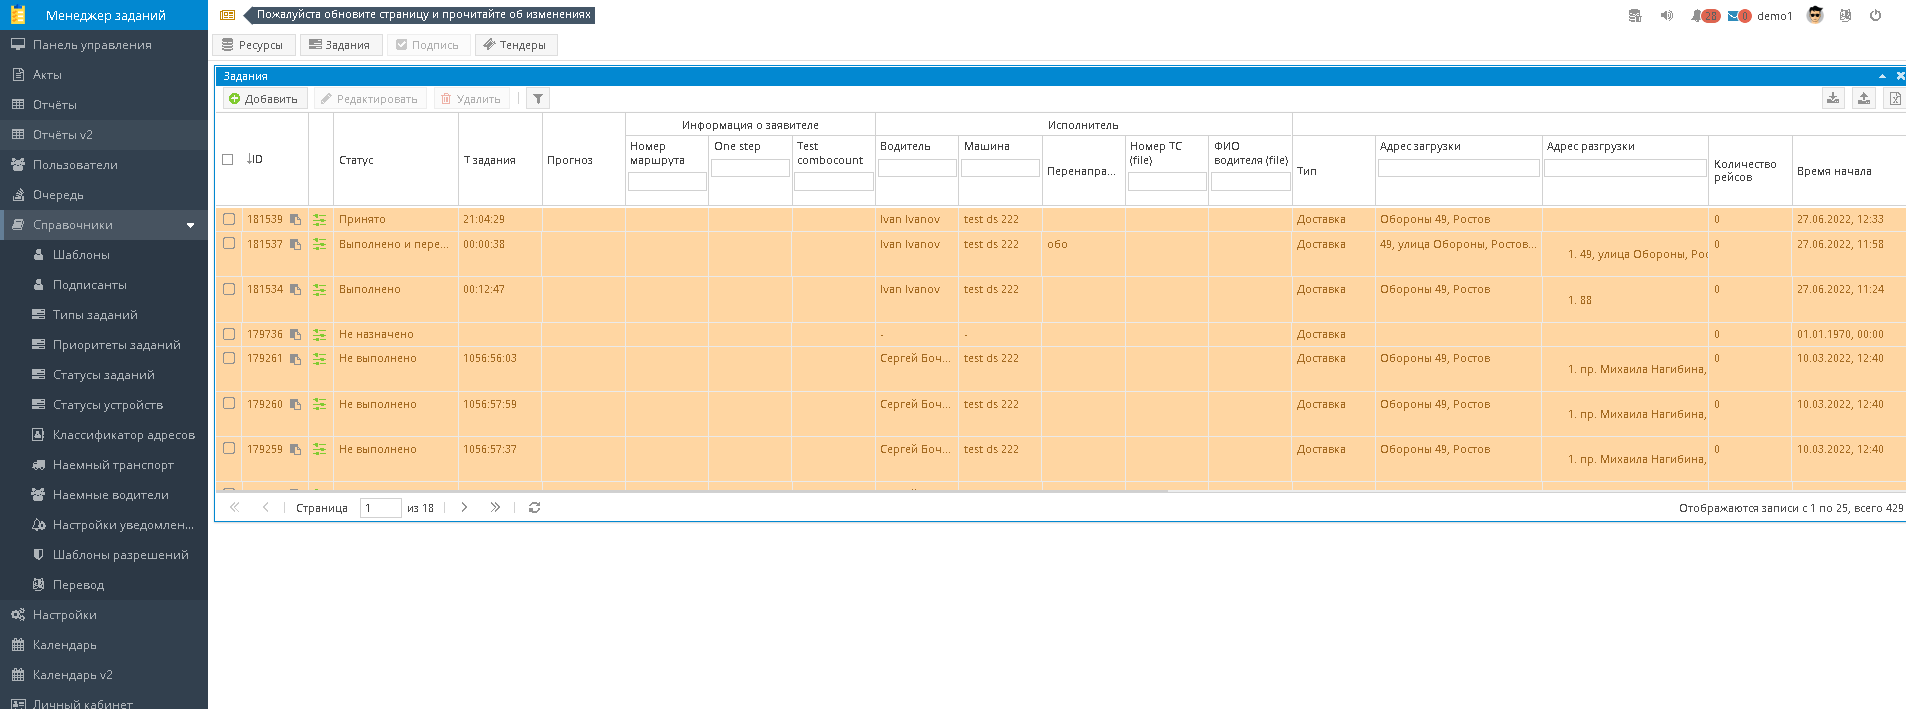This screenshot has width=1906, height=709.
Task: Switch to the Ресурсы tab
Action: pyautogui.click(x=253, y=45)
